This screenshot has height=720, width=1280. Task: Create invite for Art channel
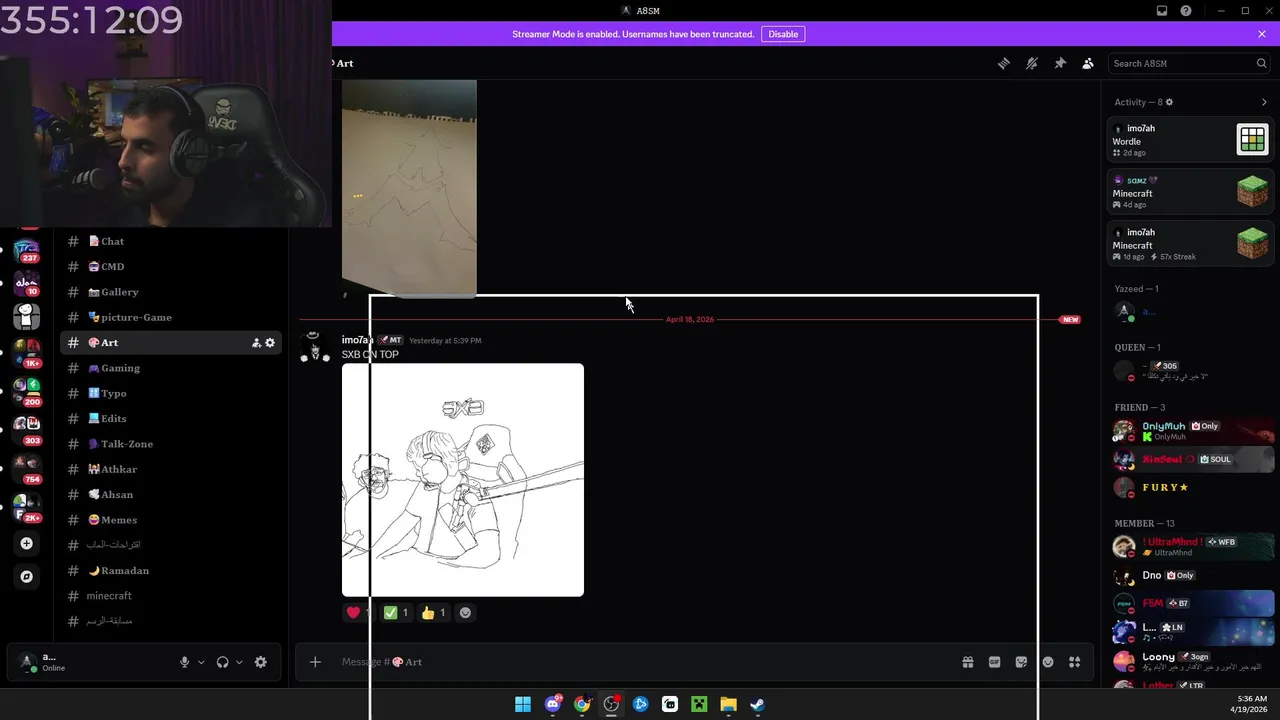pyautogui.click(x=256, y=343)
